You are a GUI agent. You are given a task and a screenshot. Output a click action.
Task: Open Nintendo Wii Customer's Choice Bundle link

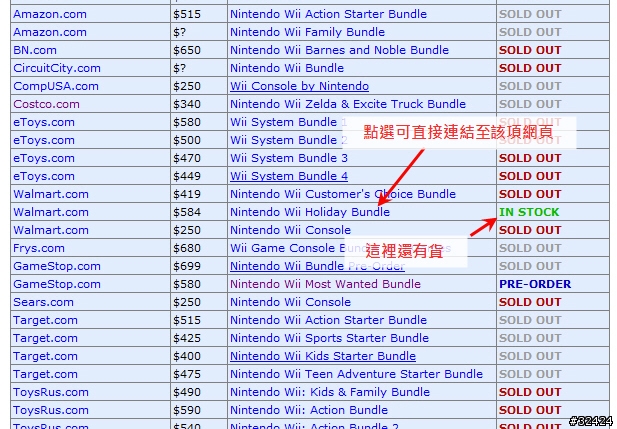click(343, 194)
